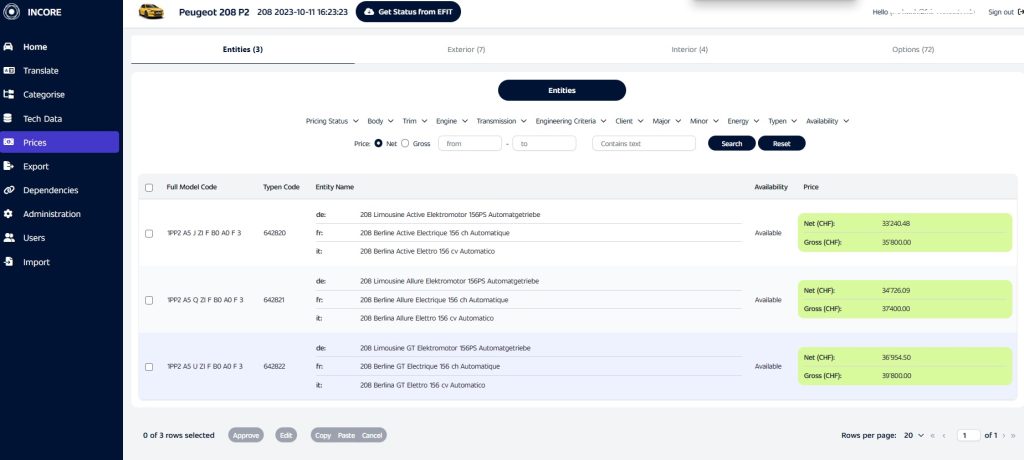Expand the Minor filter dropdown

click(705, 121)
